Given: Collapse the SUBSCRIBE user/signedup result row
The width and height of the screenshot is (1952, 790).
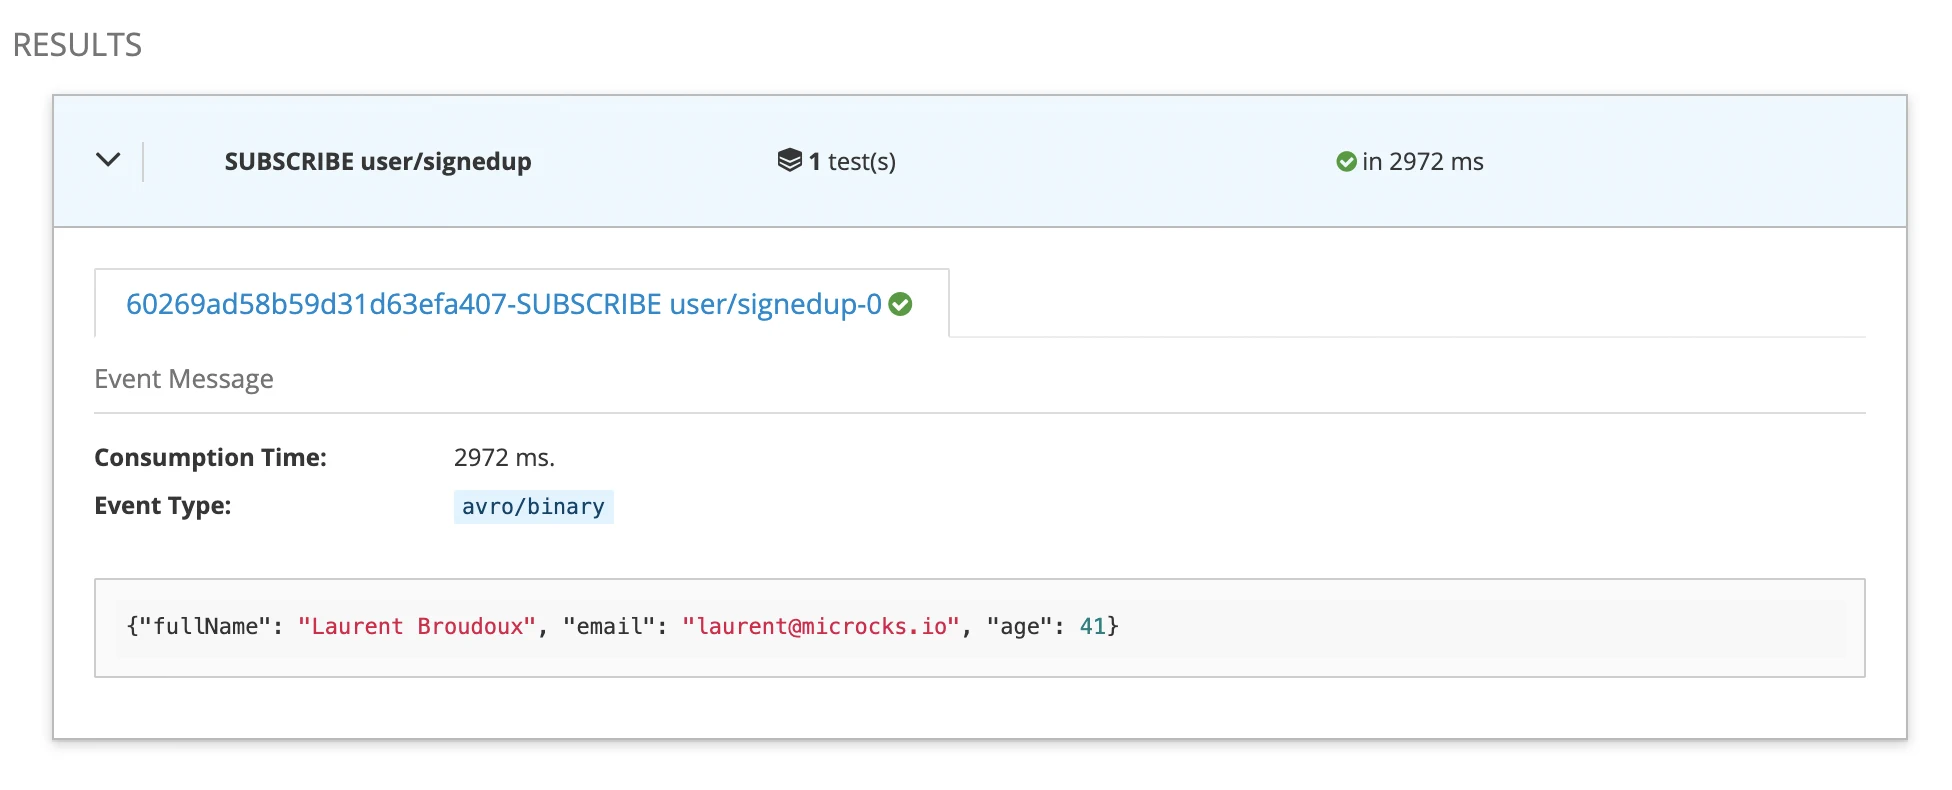Looking at the screenshot, I should tap(108, 160).
